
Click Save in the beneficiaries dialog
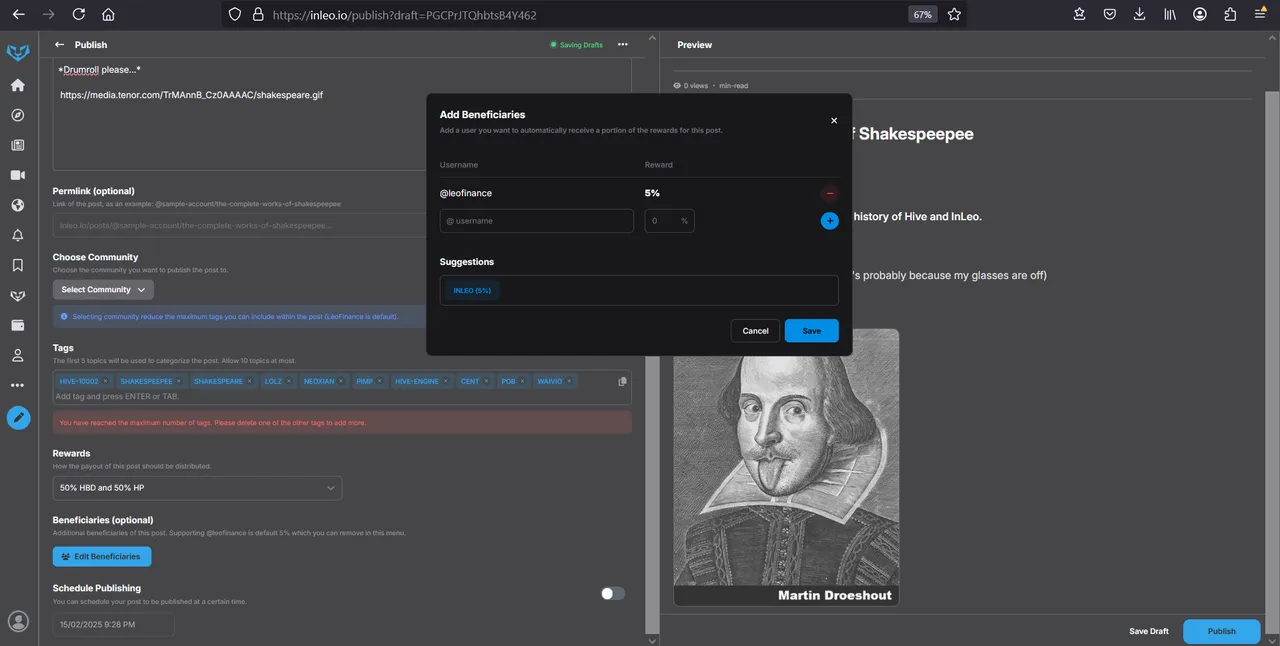[811, 331]
